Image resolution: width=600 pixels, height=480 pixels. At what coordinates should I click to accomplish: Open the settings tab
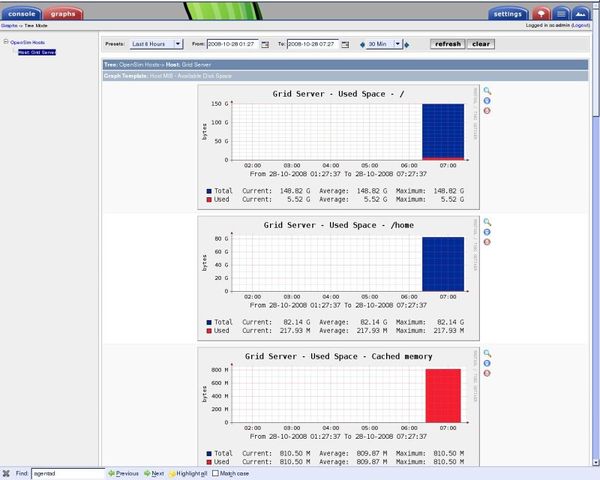[509, 14]
